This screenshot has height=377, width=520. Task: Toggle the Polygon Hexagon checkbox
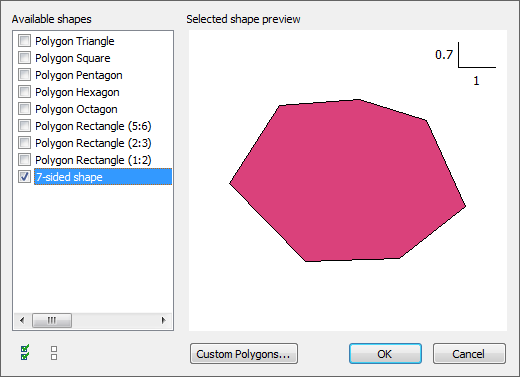click(24, 92)
